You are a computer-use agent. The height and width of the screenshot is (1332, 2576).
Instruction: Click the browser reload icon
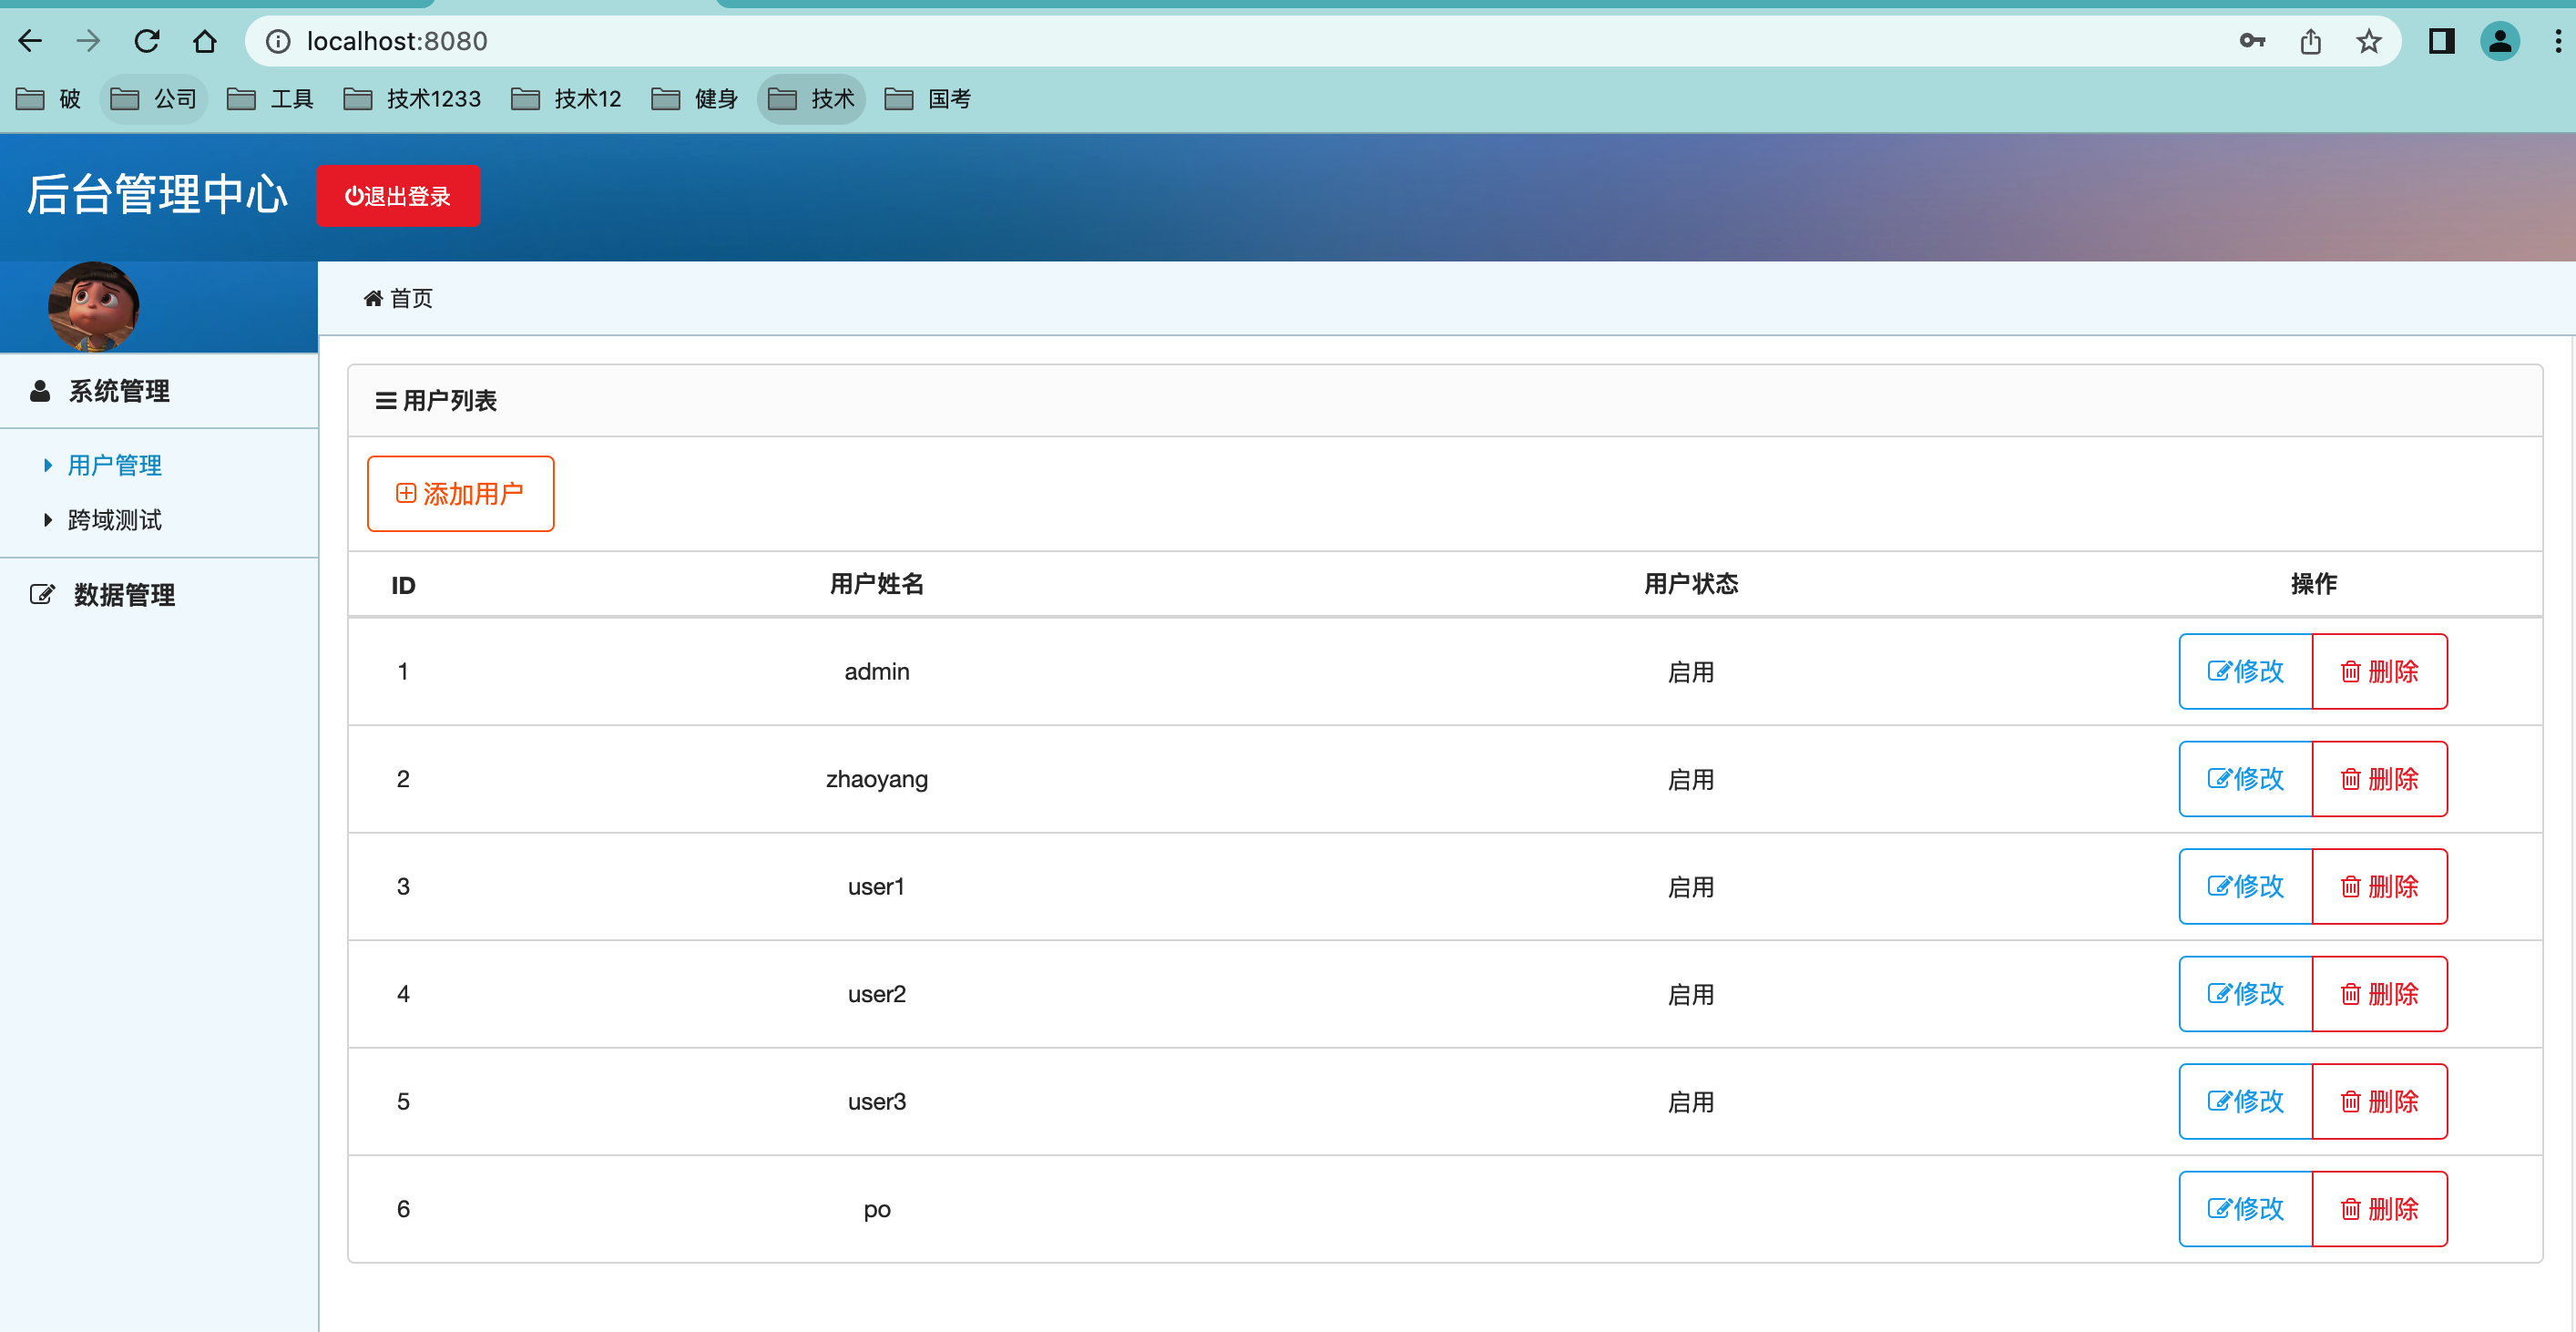147,41
